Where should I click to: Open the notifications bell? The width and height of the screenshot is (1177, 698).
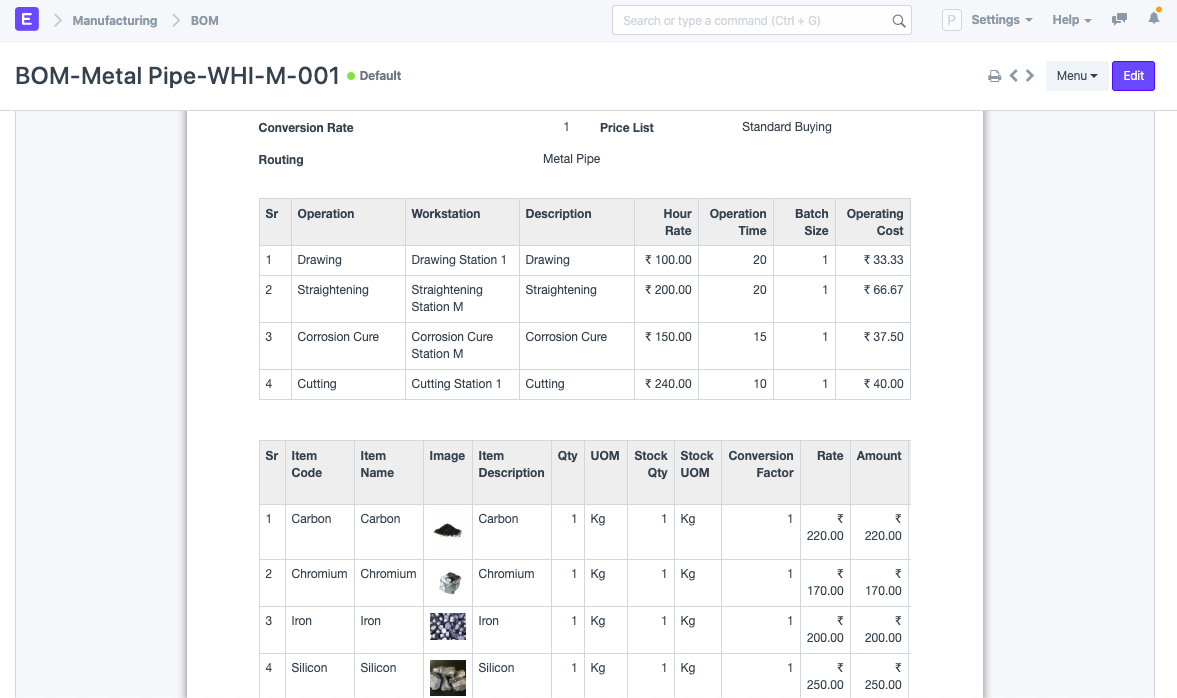1154,18
